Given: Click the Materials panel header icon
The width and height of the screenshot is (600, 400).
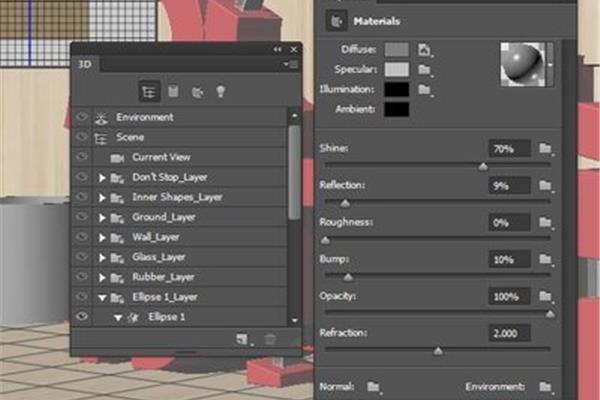Looking at the screenshot, I should click(336, 21).
